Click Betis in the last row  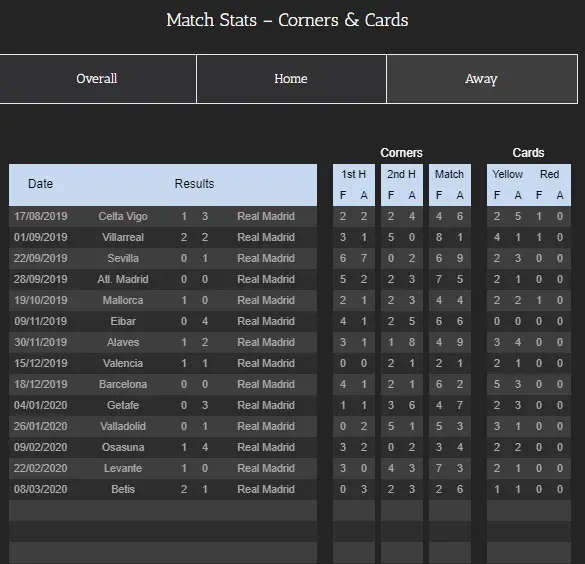(123, 489)
